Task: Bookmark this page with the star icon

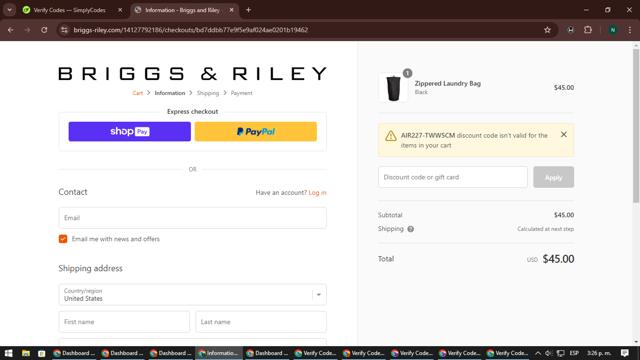Action: [547, 30]
